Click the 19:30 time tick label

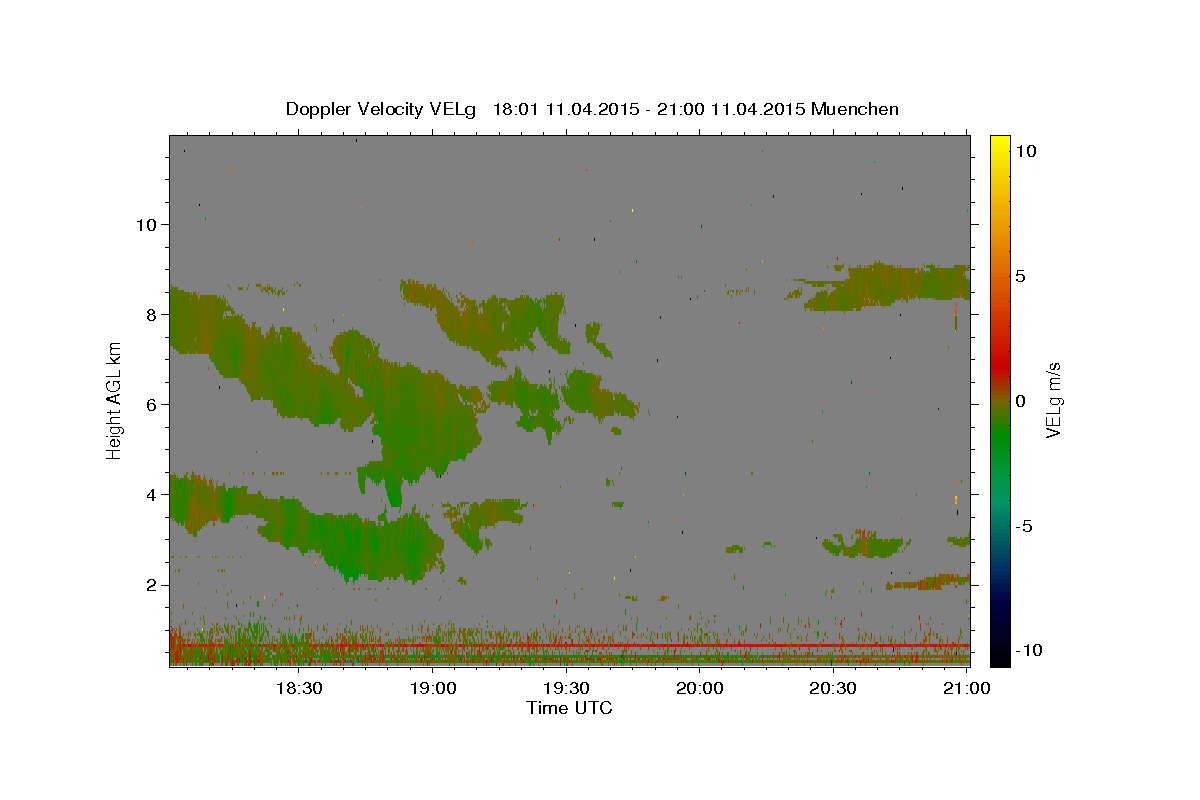566,688
